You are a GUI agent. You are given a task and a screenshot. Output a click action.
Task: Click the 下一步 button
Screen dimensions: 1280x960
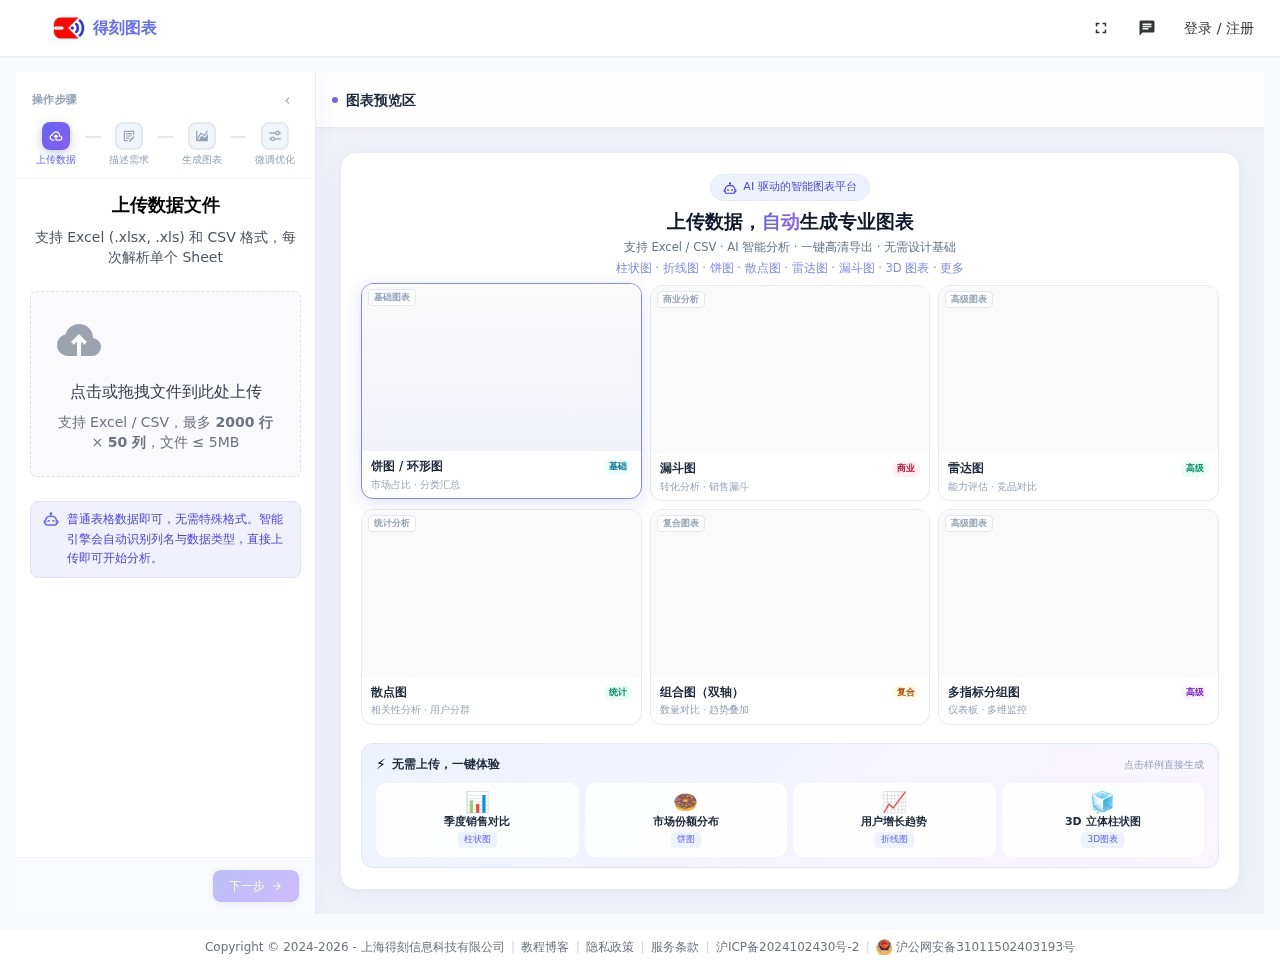(x=256, y=886)
